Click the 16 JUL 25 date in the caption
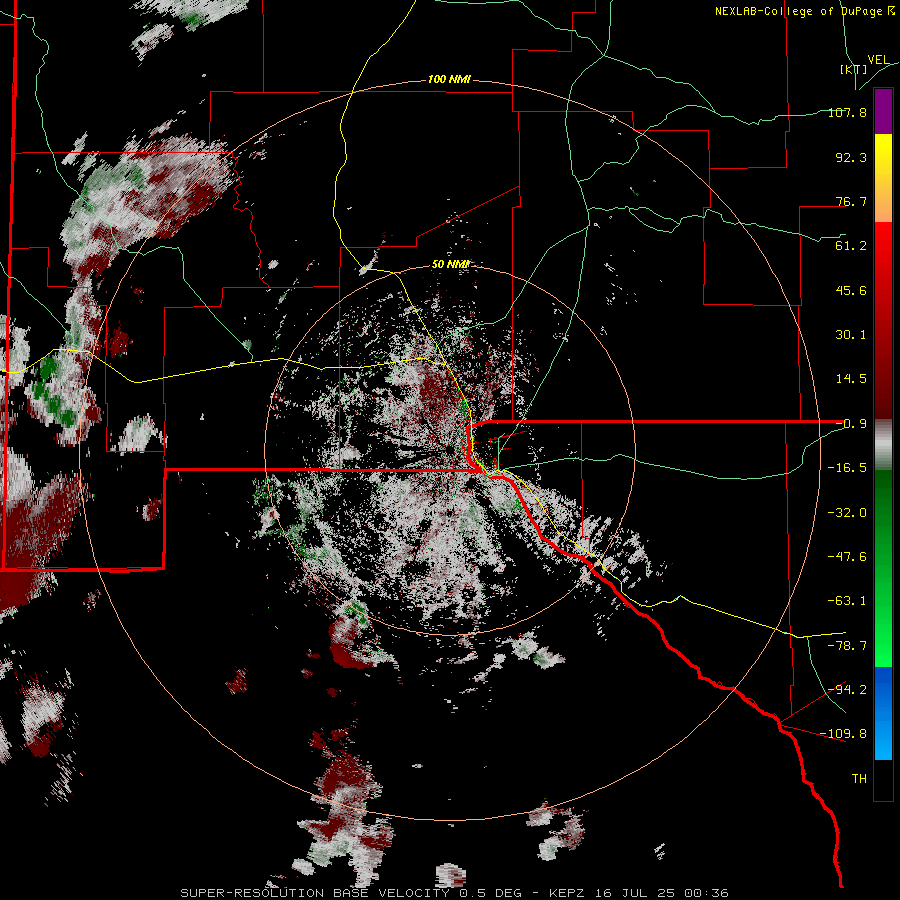 coord(637,893)
